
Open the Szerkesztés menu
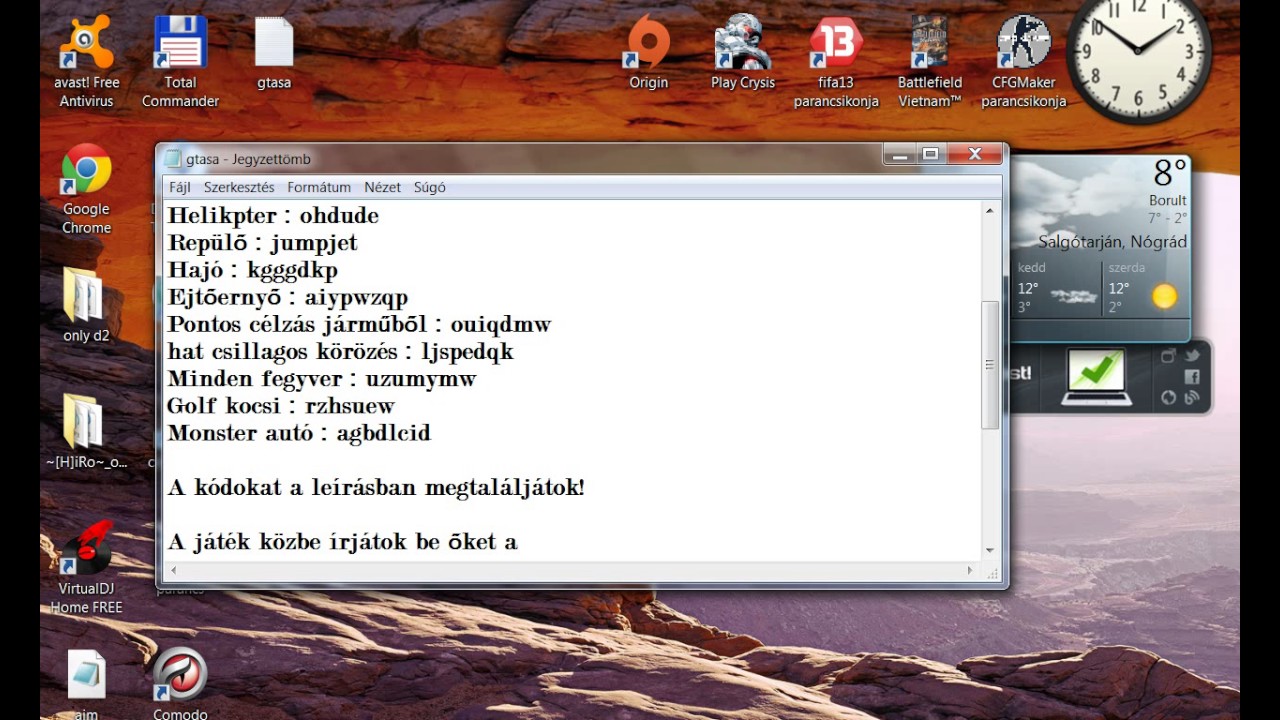[239, 187]
